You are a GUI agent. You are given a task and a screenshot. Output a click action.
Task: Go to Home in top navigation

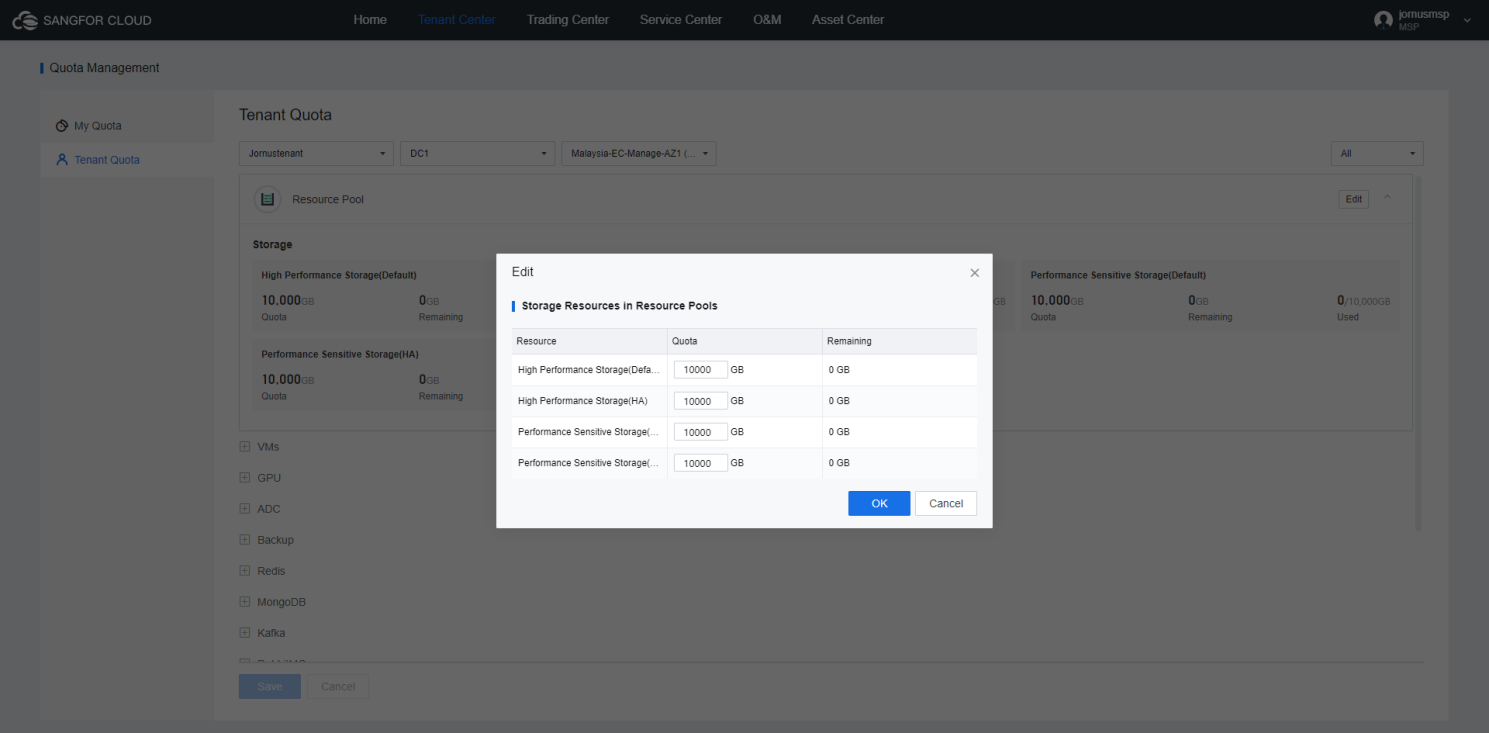click(370, 20)
